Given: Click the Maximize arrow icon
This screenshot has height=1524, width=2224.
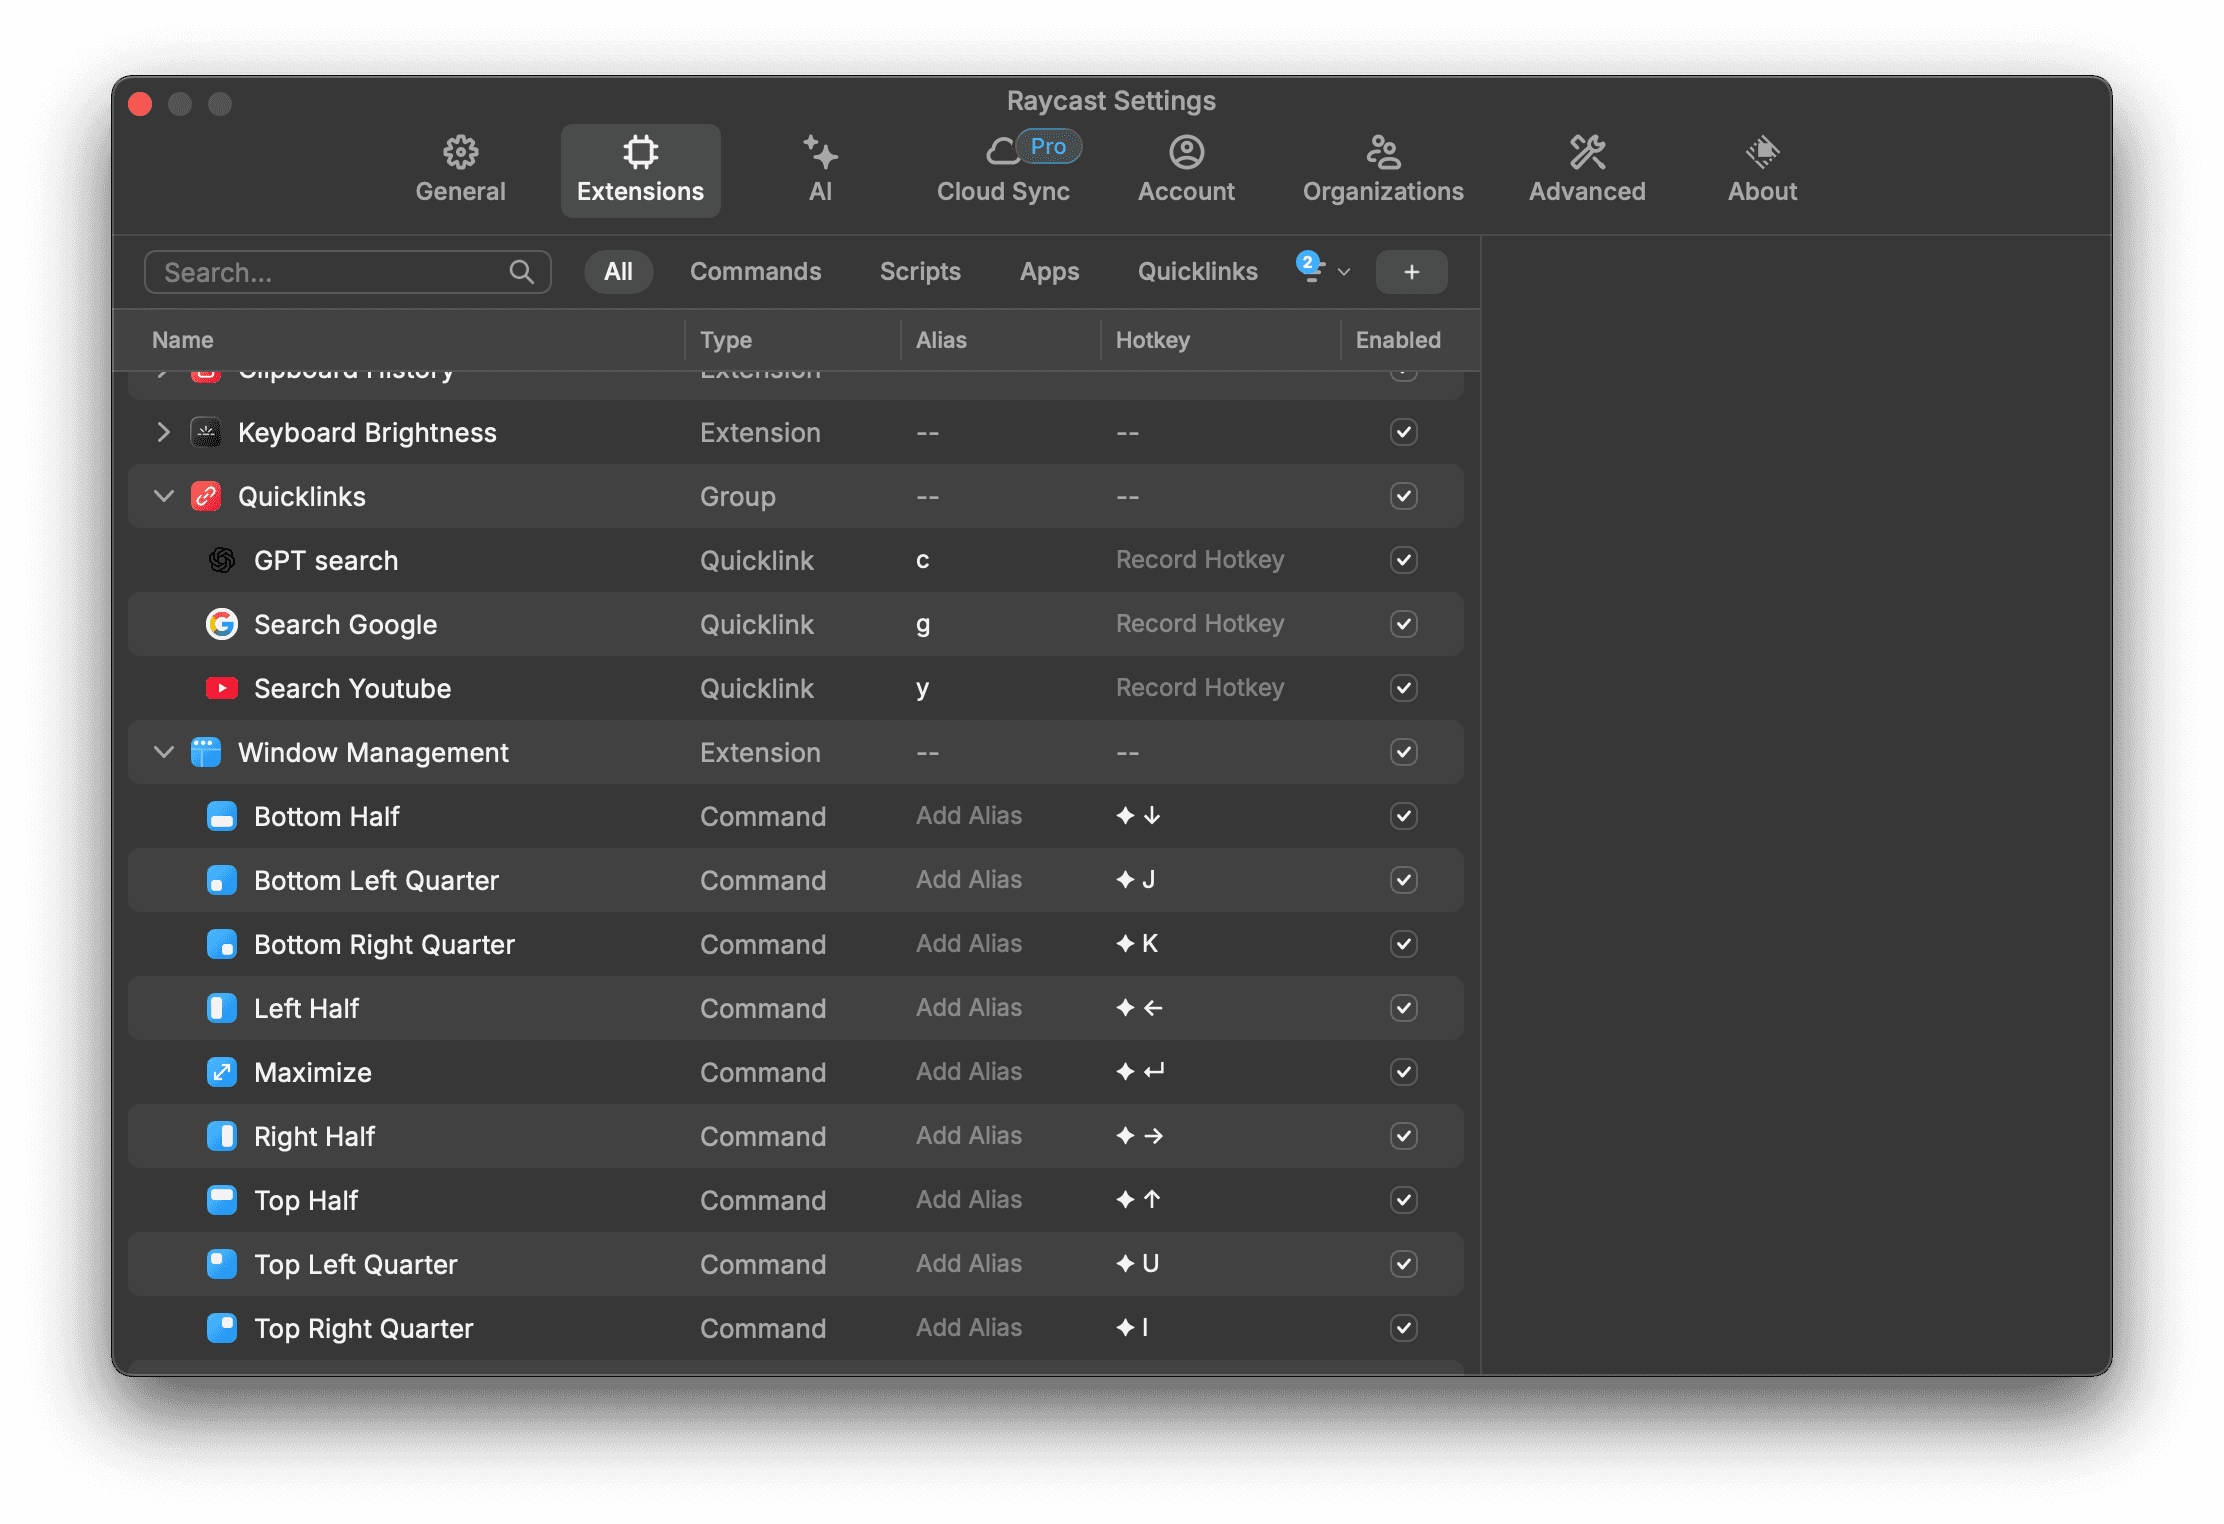Looking at the screenshot, I should click(x=222, y=1072).
